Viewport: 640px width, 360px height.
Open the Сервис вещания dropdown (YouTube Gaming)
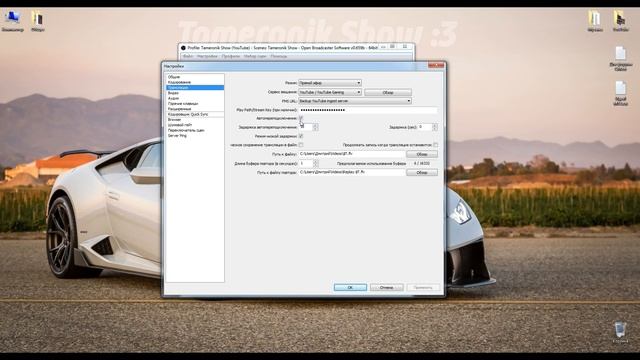[330, 92]
